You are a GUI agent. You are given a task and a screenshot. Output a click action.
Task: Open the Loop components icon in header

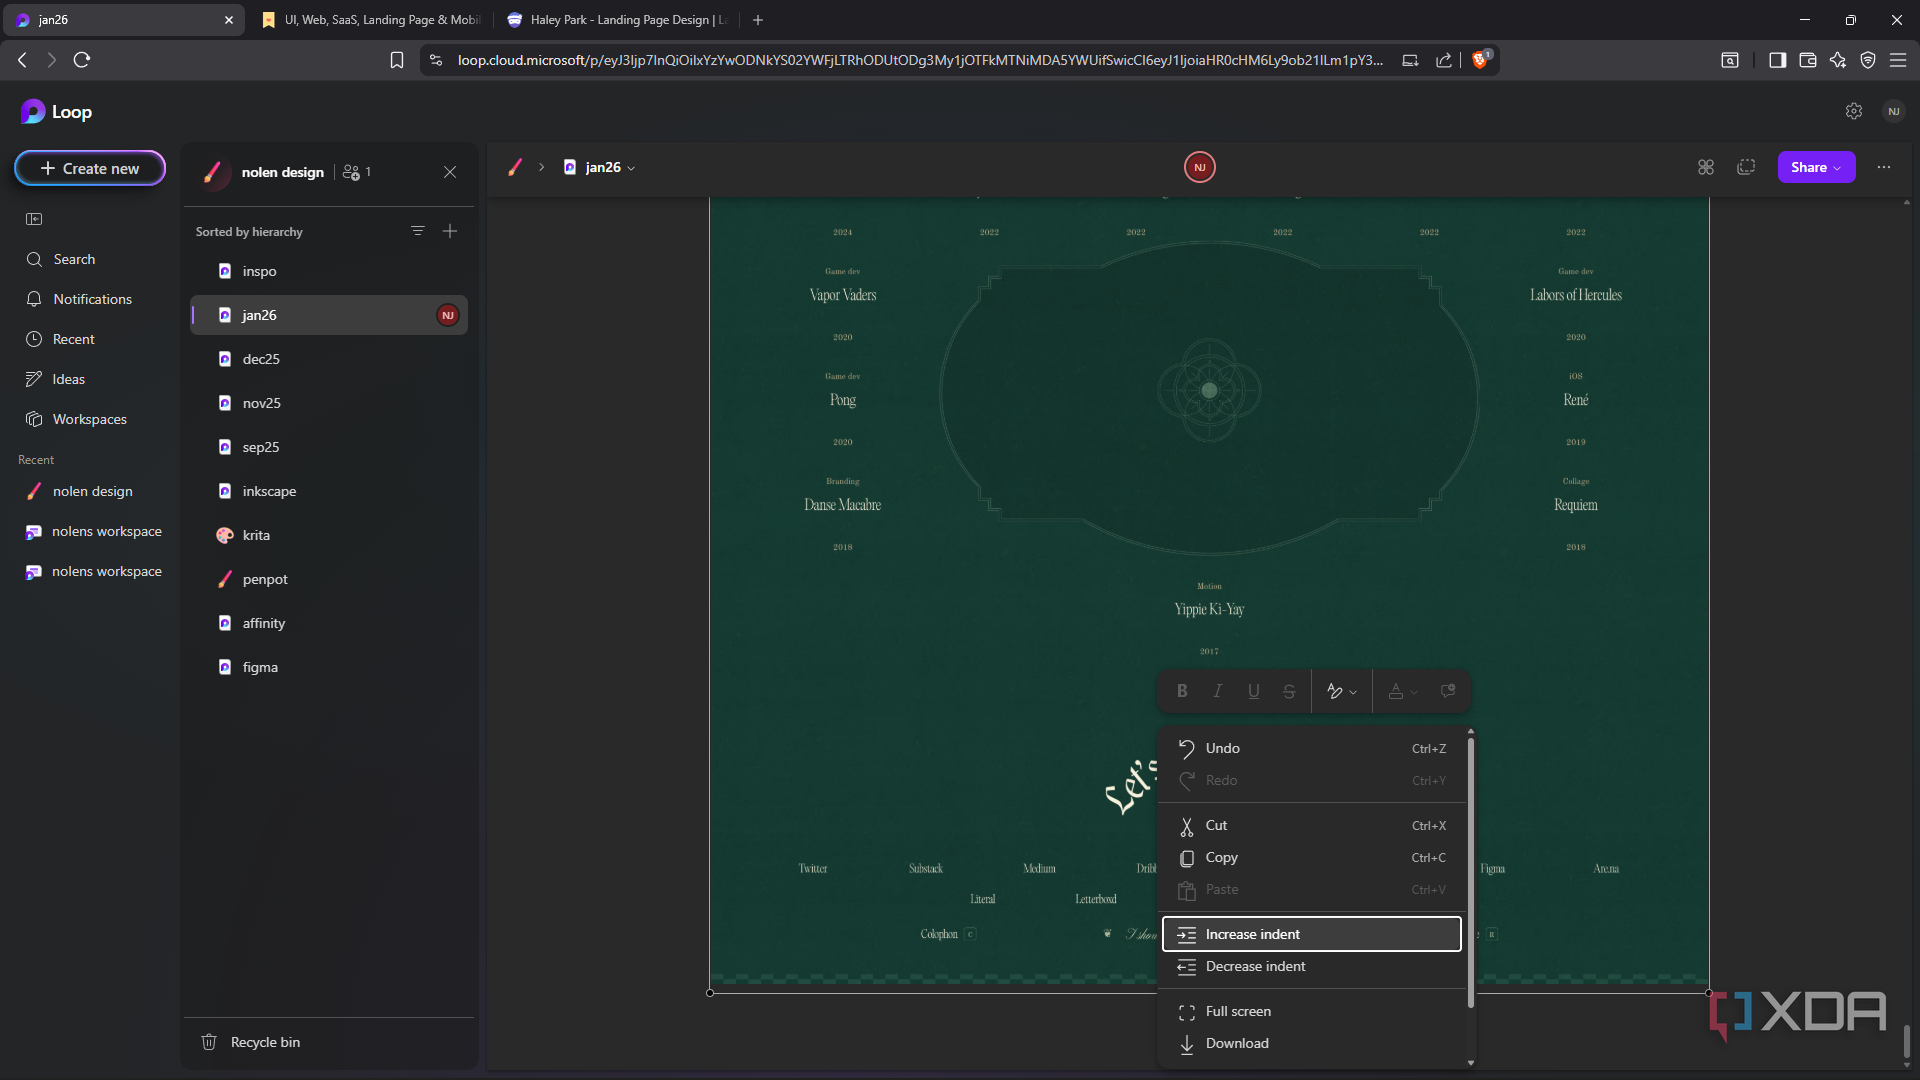pos(1706,167)
